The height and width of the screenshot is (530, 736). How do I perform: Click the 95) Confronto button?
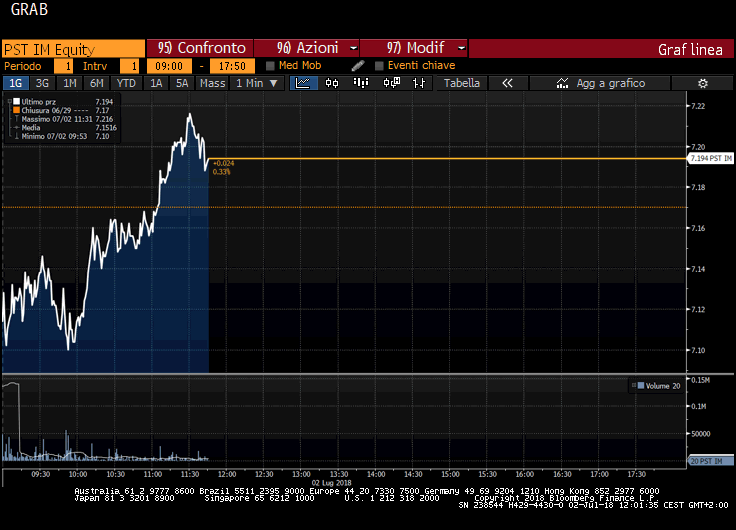200,48
